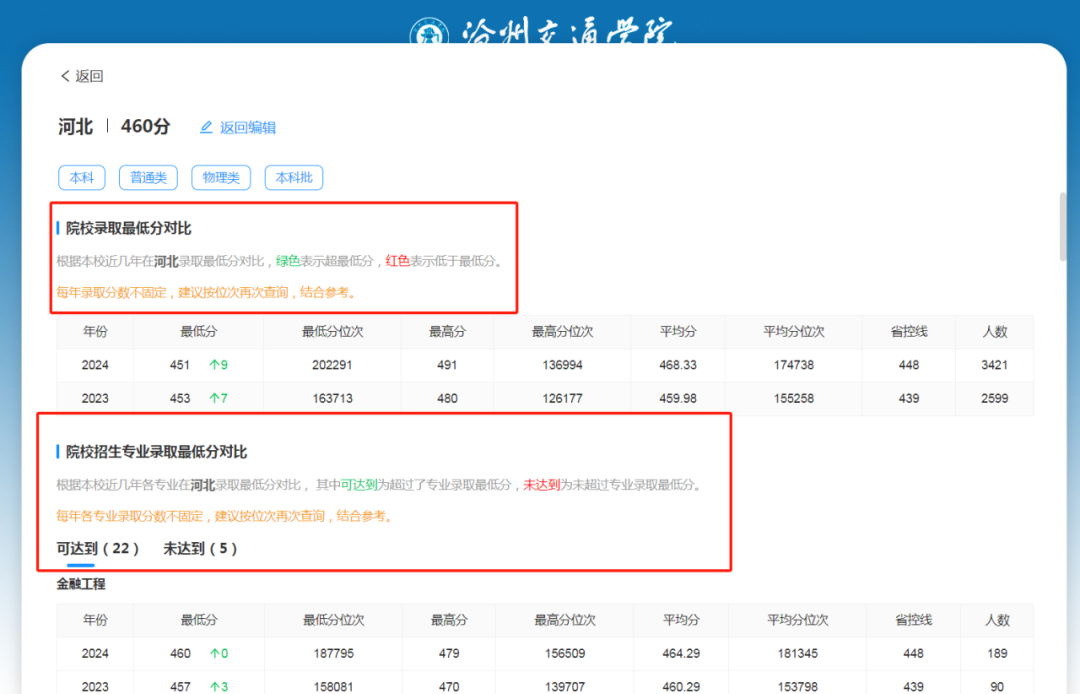Click green up arrow beside 451

213,365
